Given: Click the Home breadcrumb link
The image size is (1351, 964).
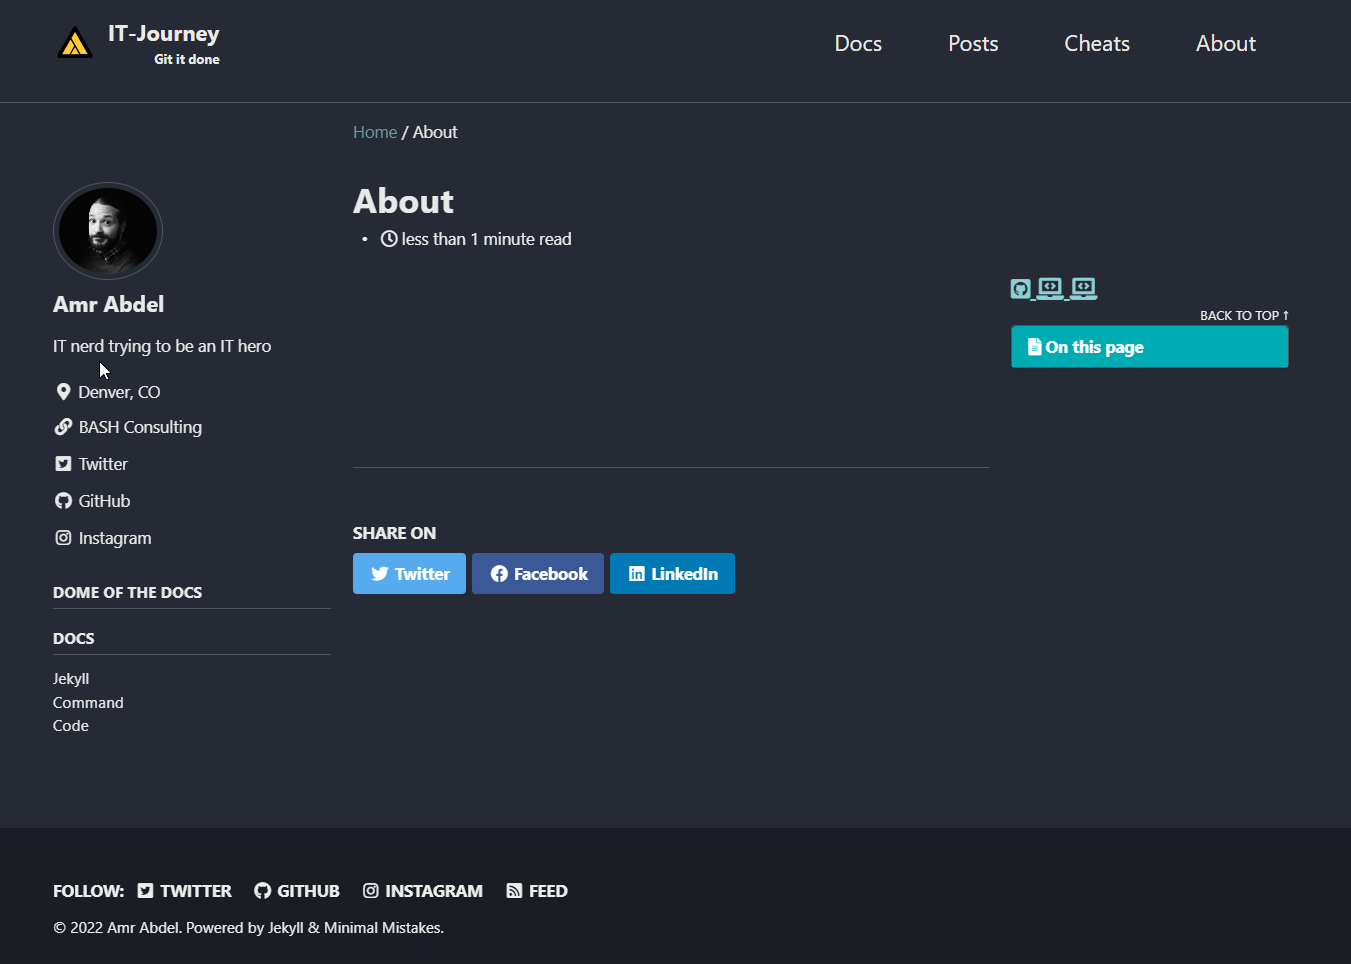Looking at the screenshot, I should 375,132.
